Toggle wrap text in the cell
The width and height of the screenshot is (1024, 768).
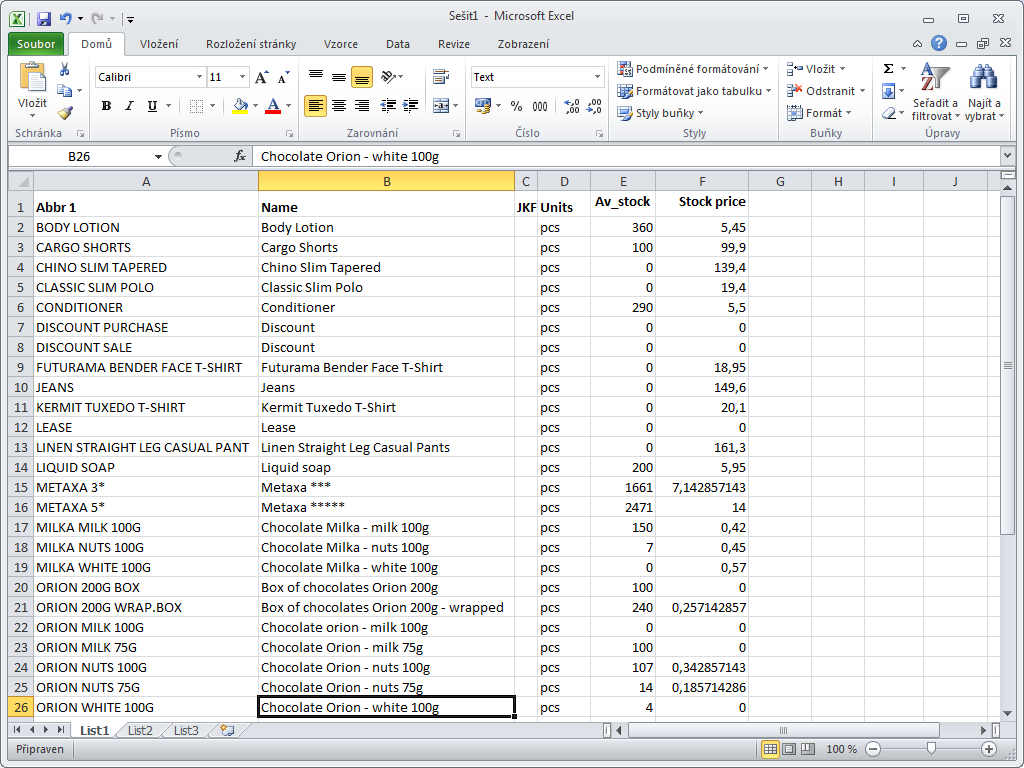click(441, 77)
